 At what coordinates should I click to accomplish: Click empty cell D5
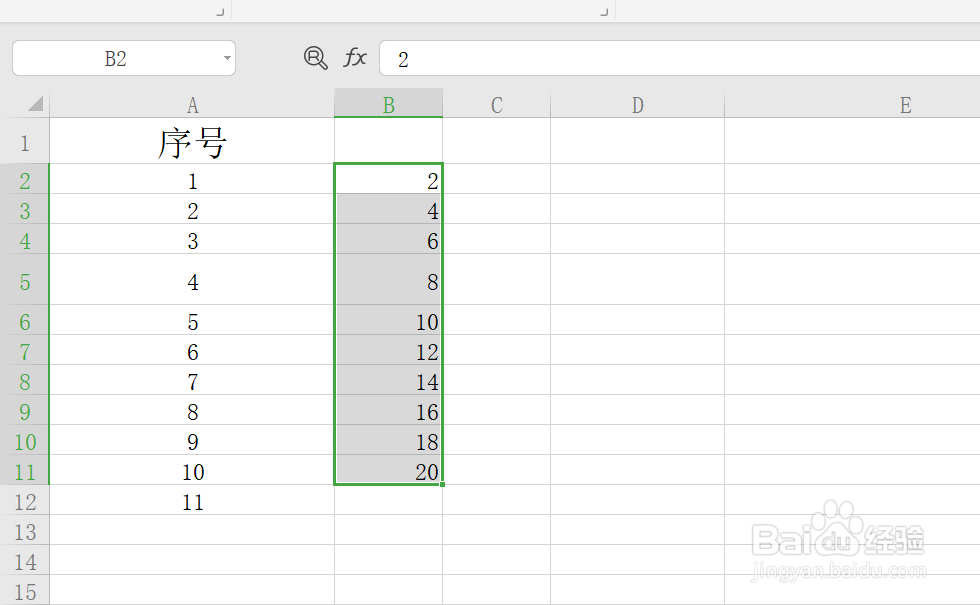click(638, 280)
